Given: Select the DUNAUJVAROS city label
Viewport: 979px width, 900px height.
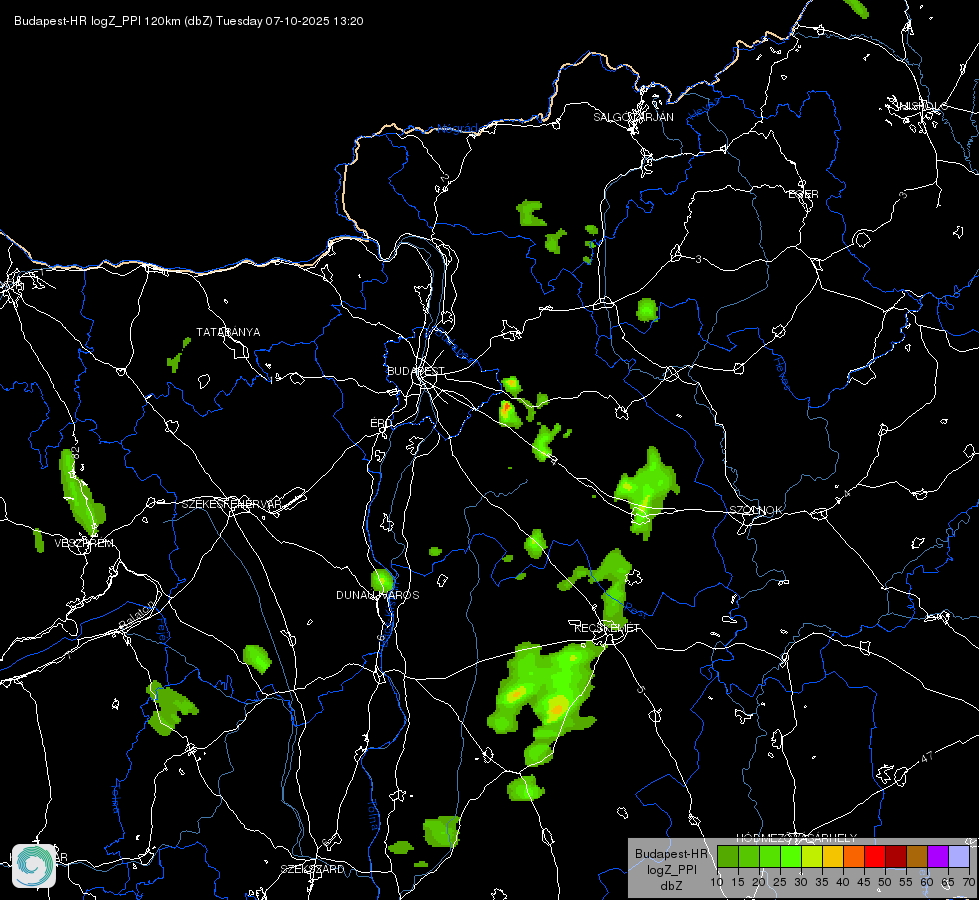Looking at the screenshot, I should 378,595.
